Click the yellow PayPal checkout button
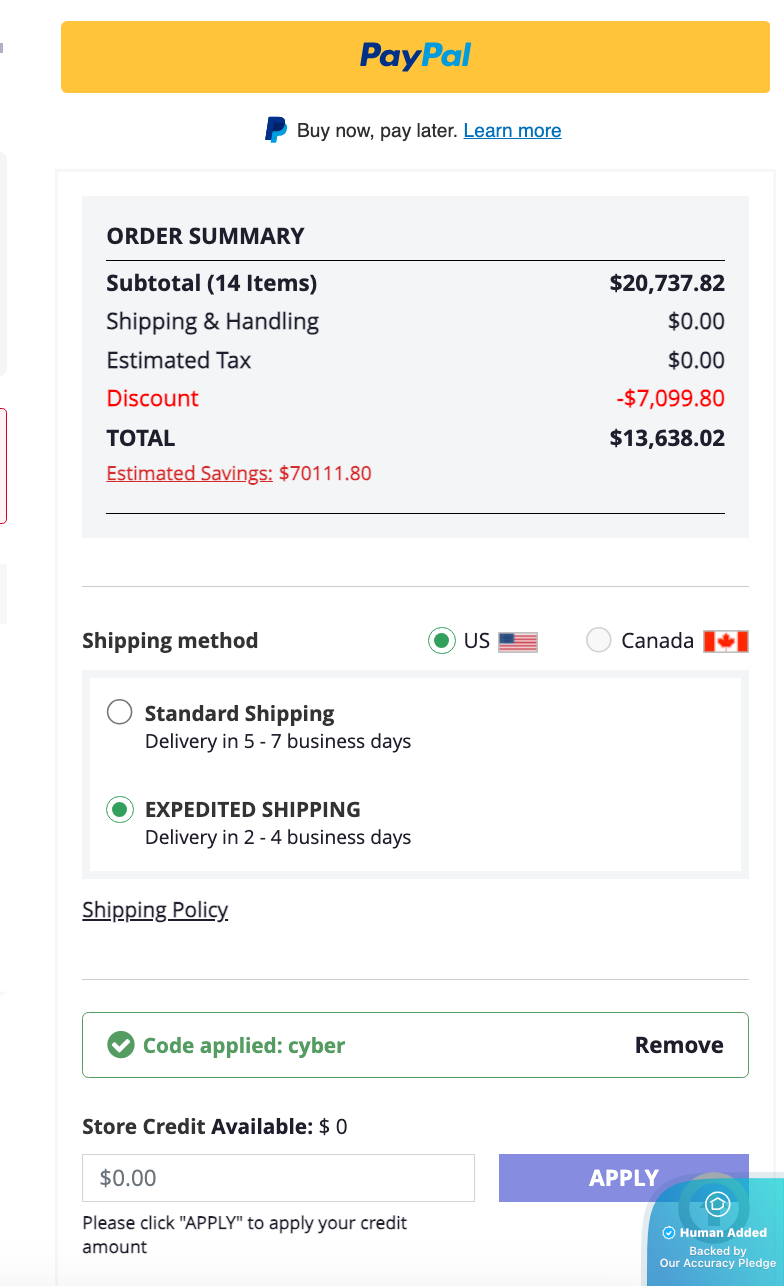The height and width of the screenshot is (1286, 784). click(415, 57)
